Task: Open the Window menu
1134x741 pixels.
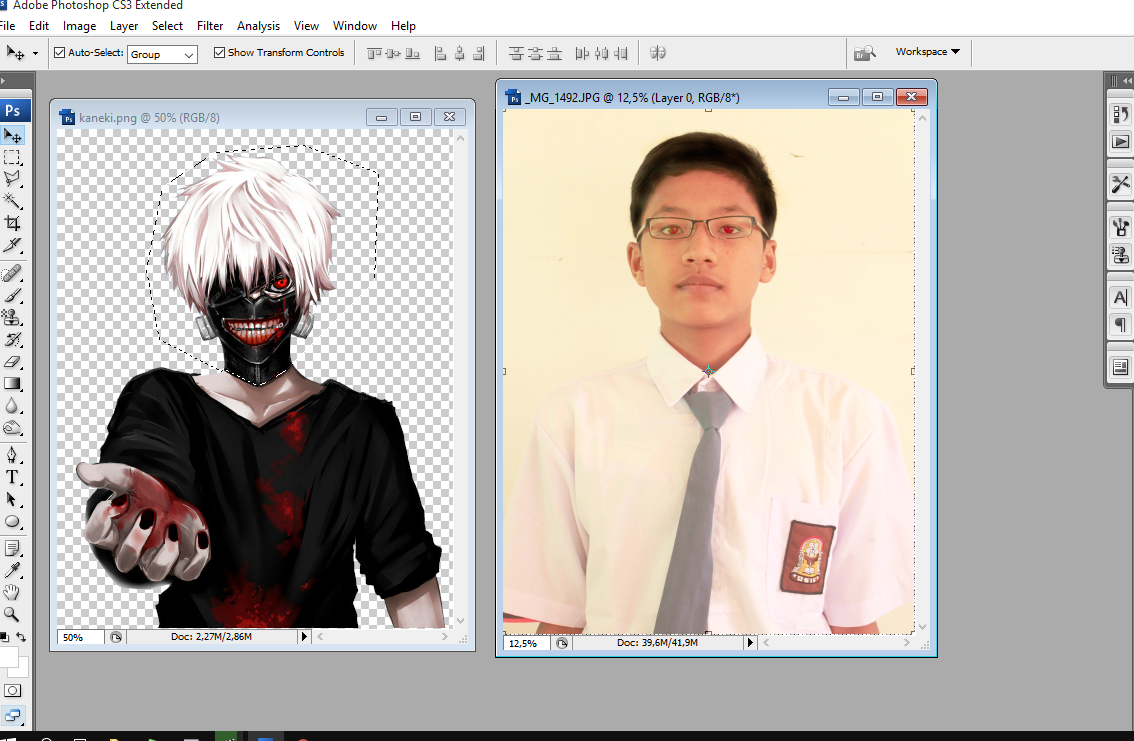Action: (x=354, y=25)
